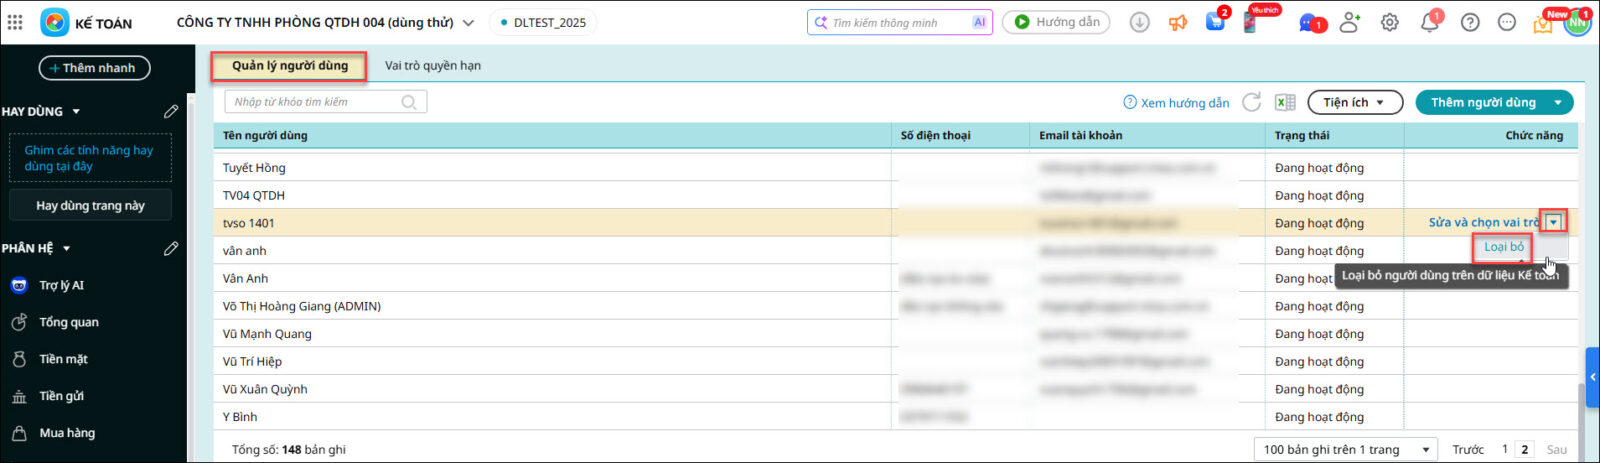Open the shopping cart icon
Screen dimensions: 1600x463
[1215, 21]
